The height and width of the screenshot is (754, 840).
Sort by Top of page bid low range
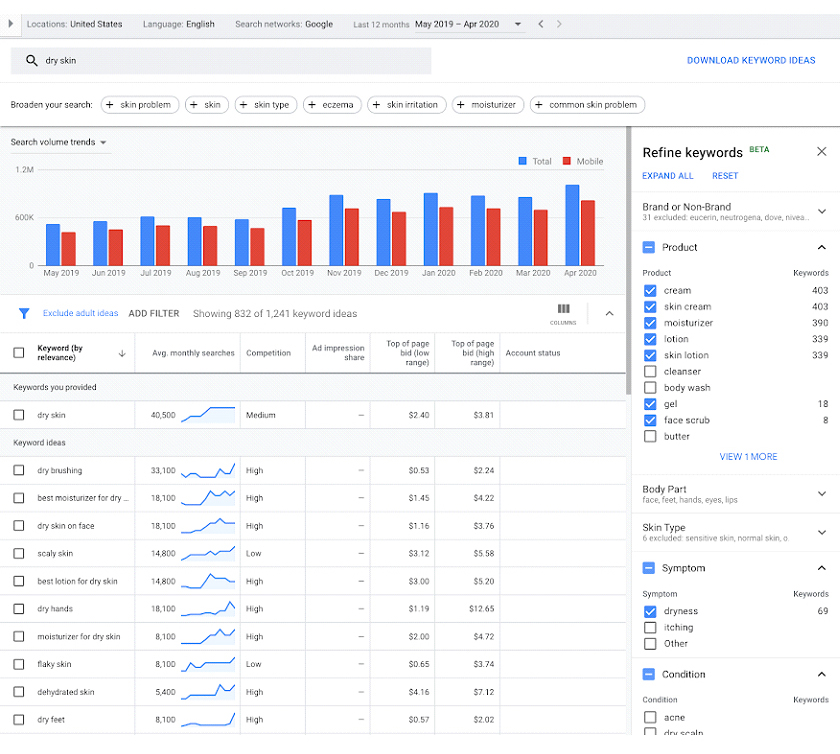click(408, 353)
